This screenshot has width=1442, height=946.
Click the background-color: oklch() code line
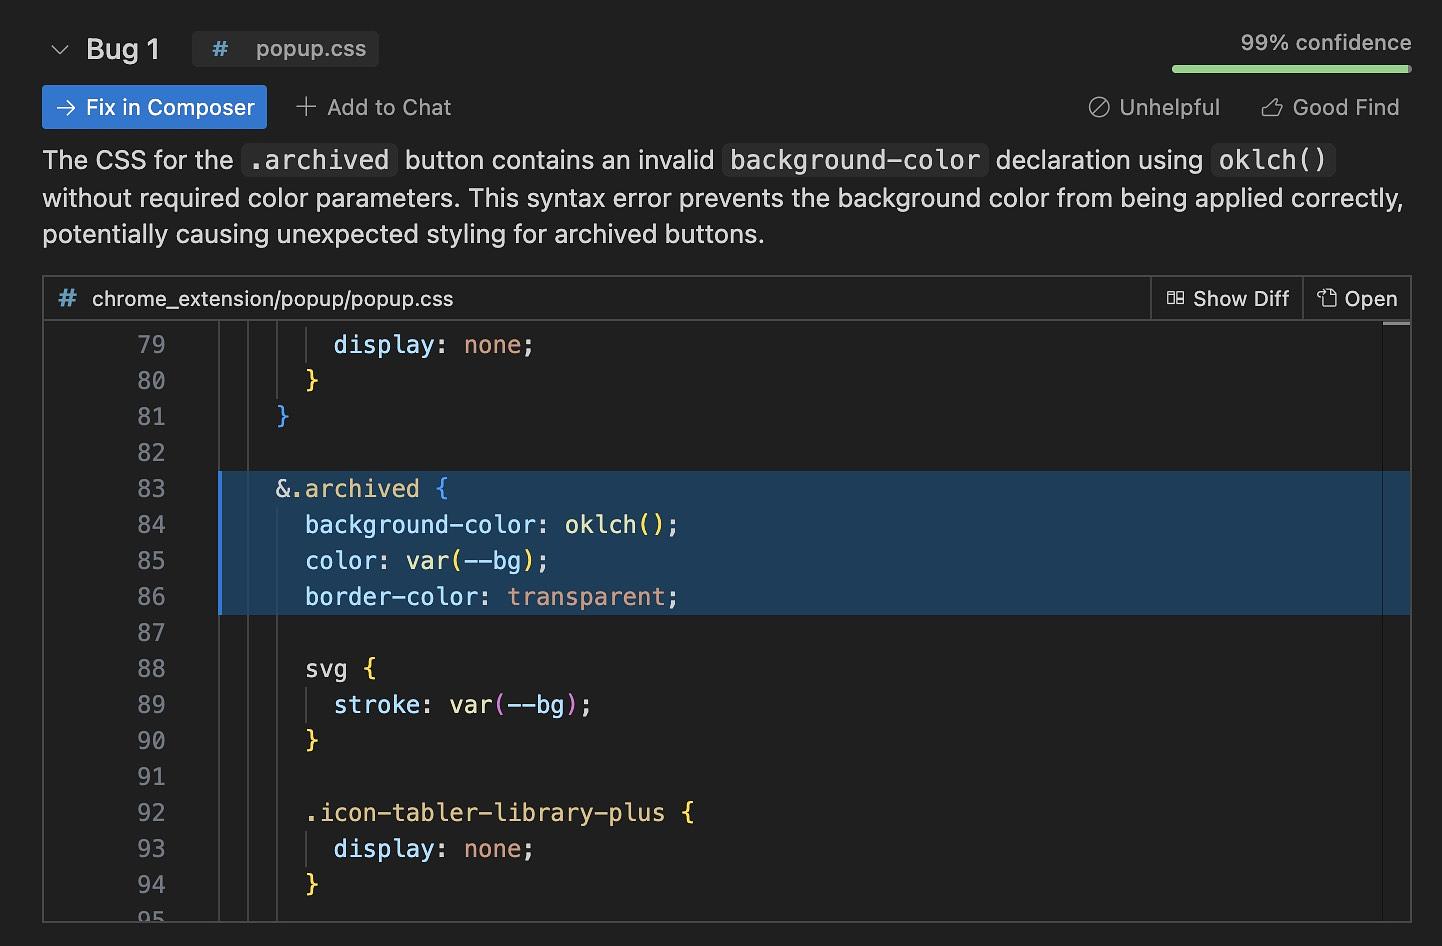click(491, 525)
